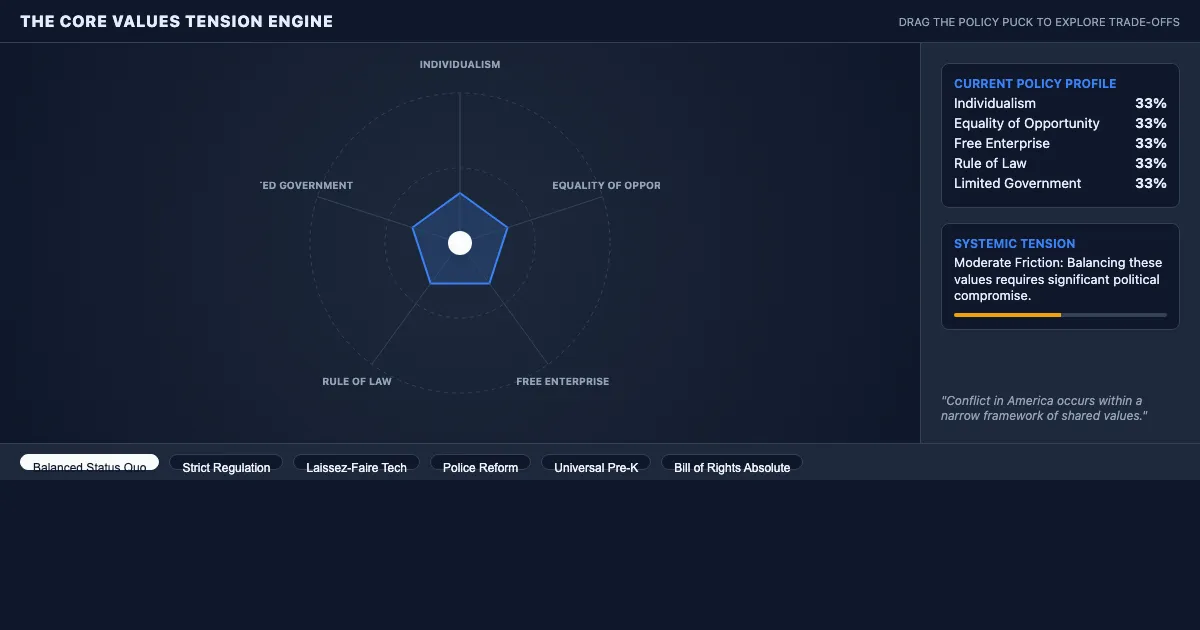Click the Free Enterprise profile row
This screenshot has width=1200, height=630.
tap(1060, 143)
